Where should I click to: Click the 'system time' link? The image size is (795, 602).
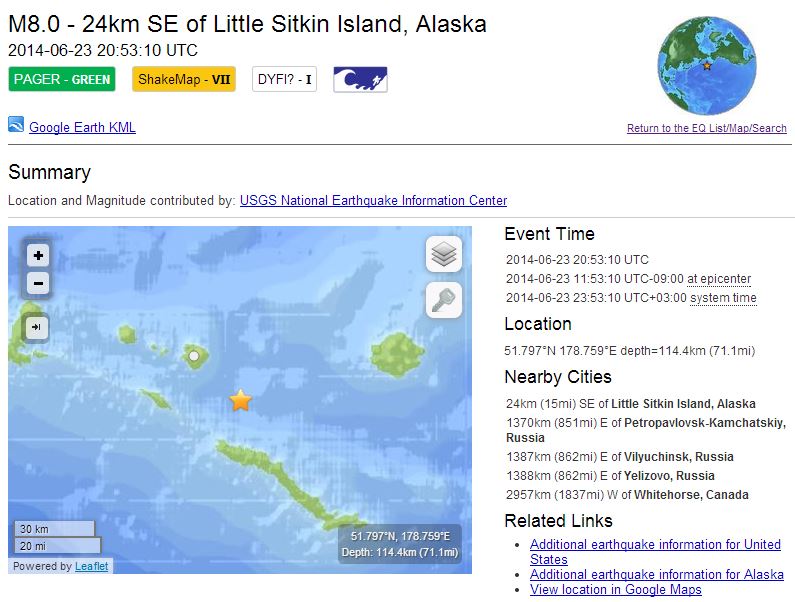723,298
